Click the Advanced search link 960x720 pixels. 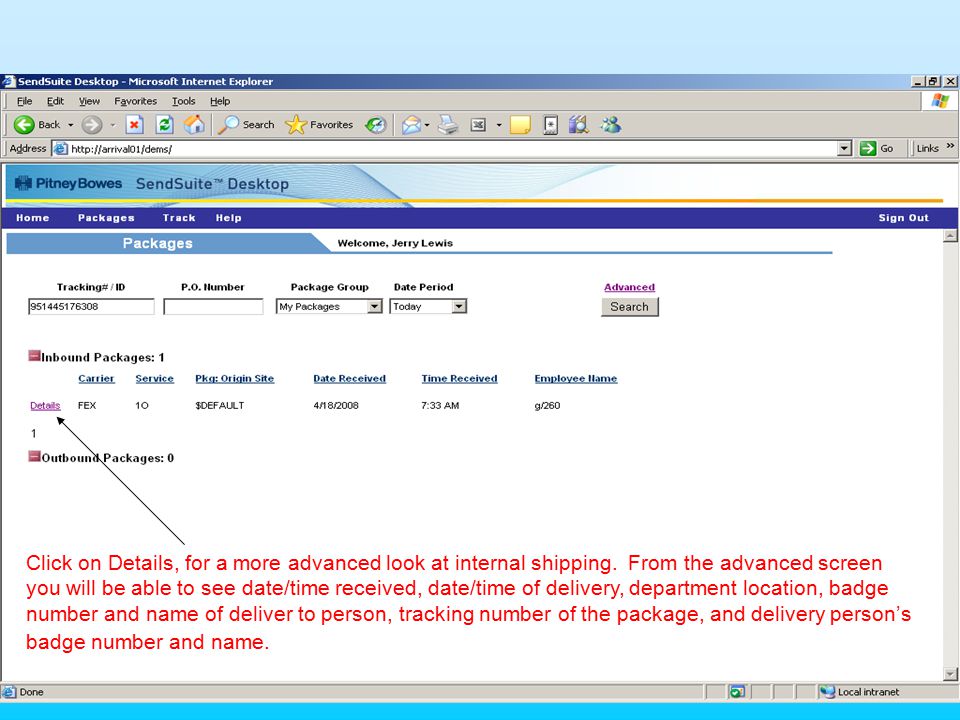(629, 287)
